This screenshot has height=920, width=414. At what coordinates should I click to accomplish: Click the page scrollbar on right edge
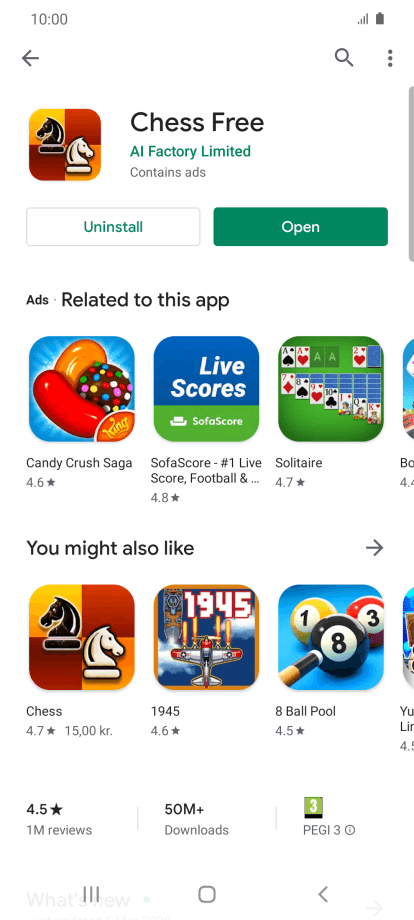point(411,174)
